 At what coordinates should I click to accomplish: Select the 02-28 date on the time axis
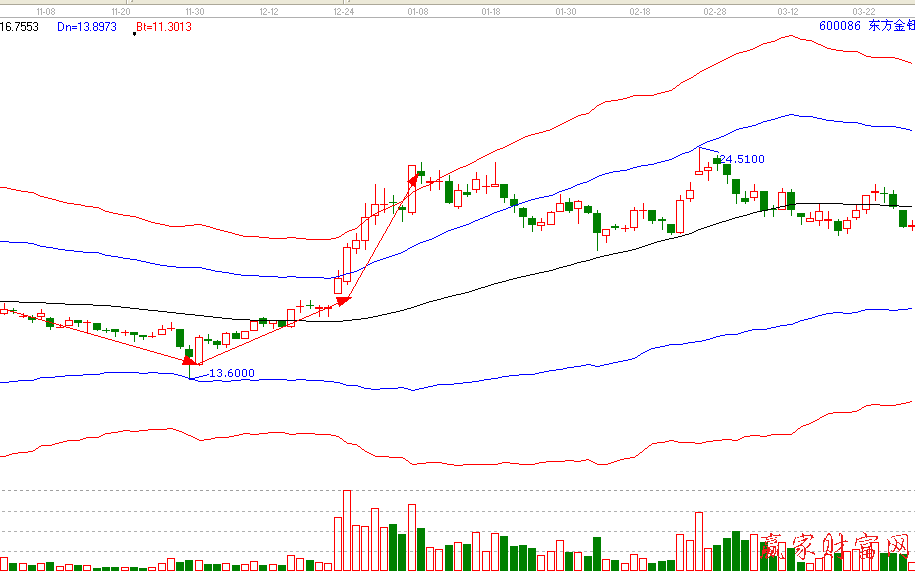(x=714, y=11)
